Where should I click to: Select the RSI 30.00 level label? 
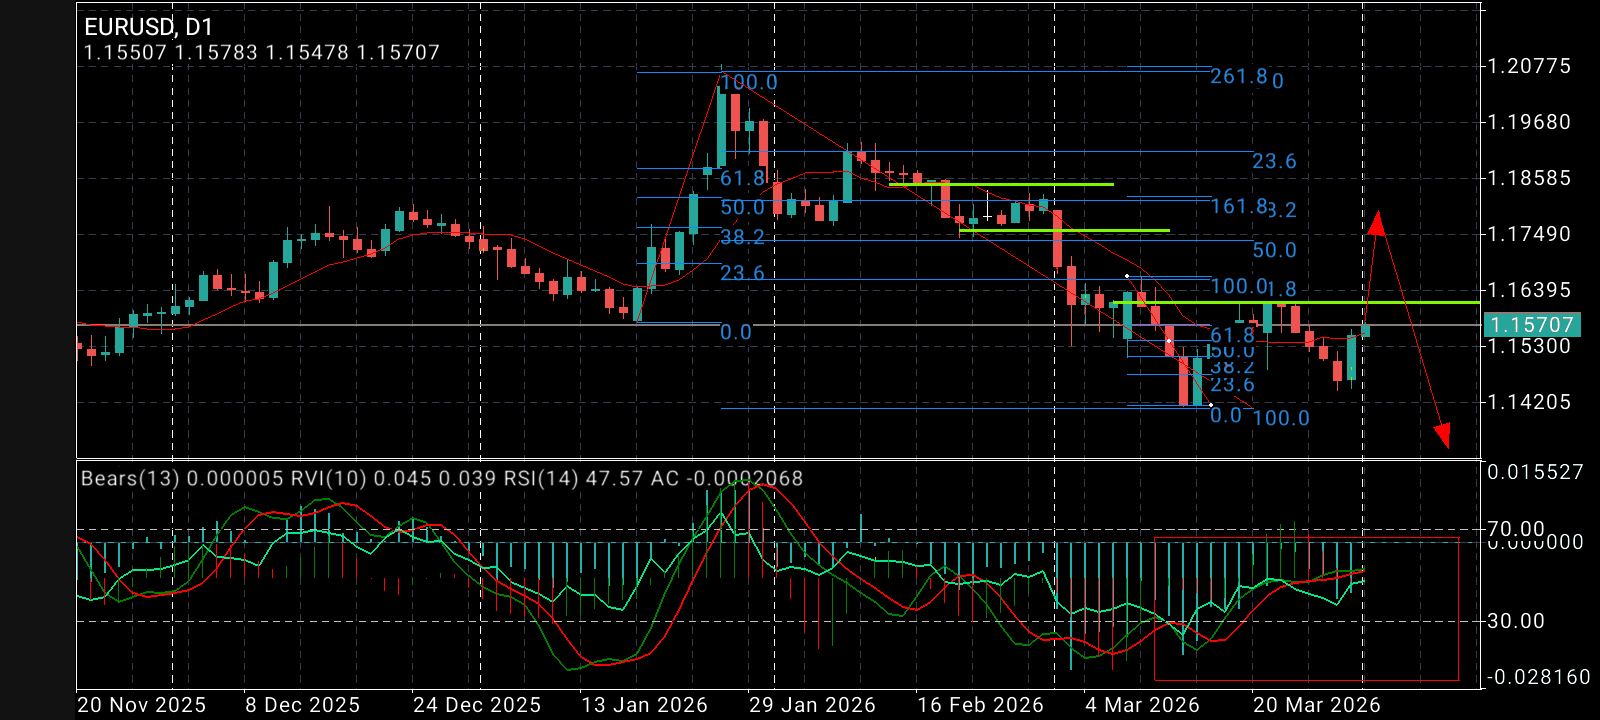[x=1516, y=621]
